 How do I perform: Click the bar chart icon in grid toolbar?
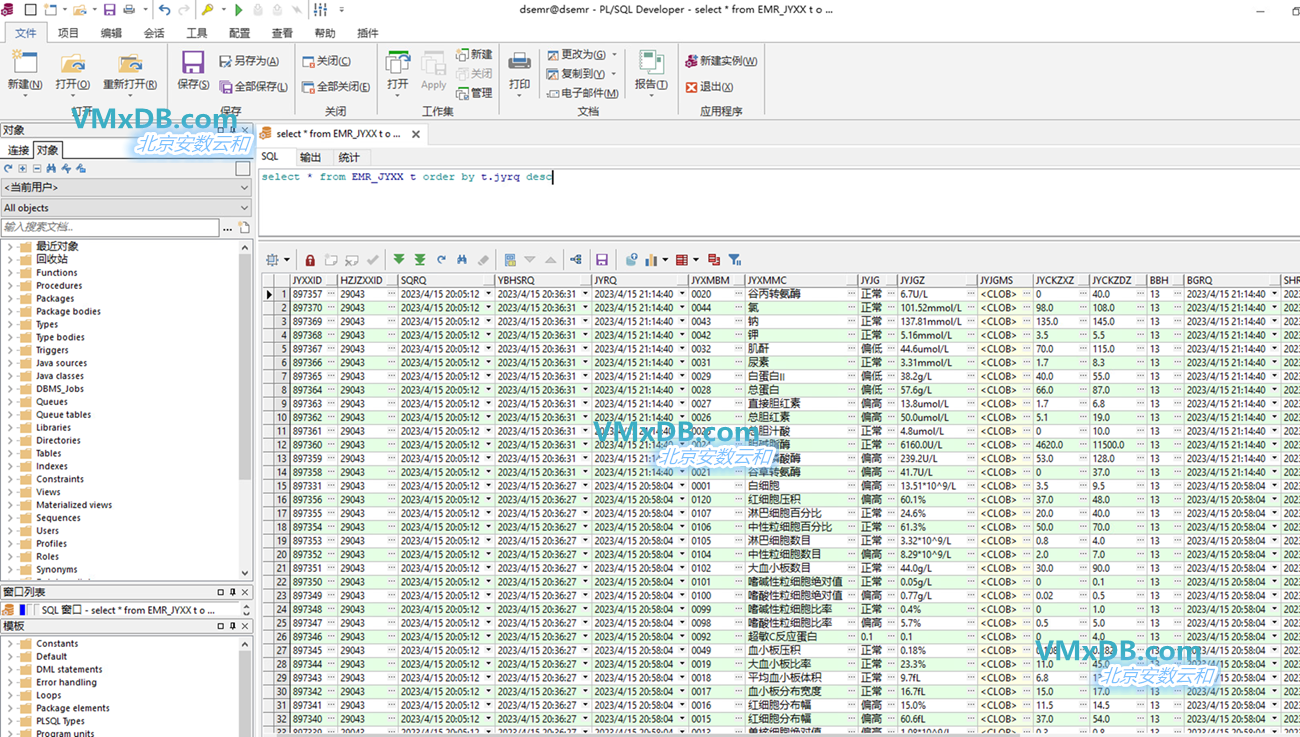click(652, 260)
